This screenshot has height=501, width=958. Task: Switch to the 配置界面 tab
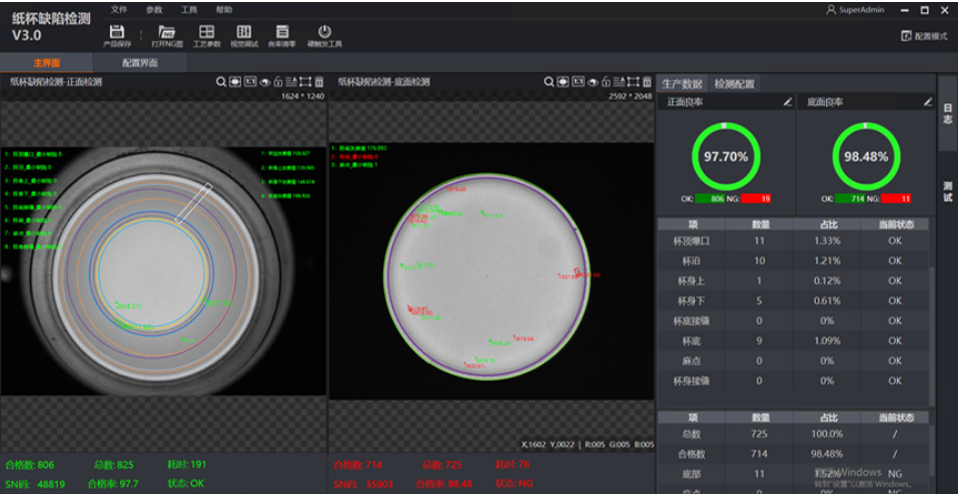click(139, 62)
